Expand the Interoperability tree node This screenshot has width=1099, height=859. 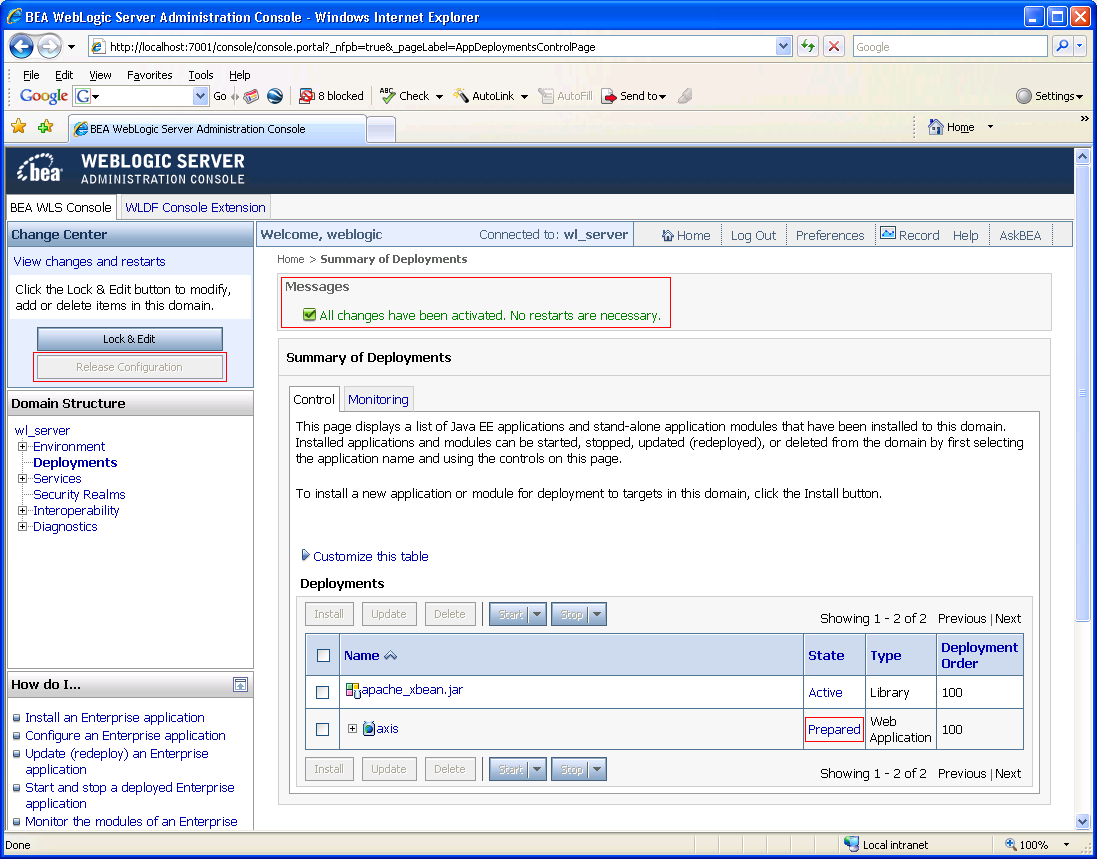22,511
